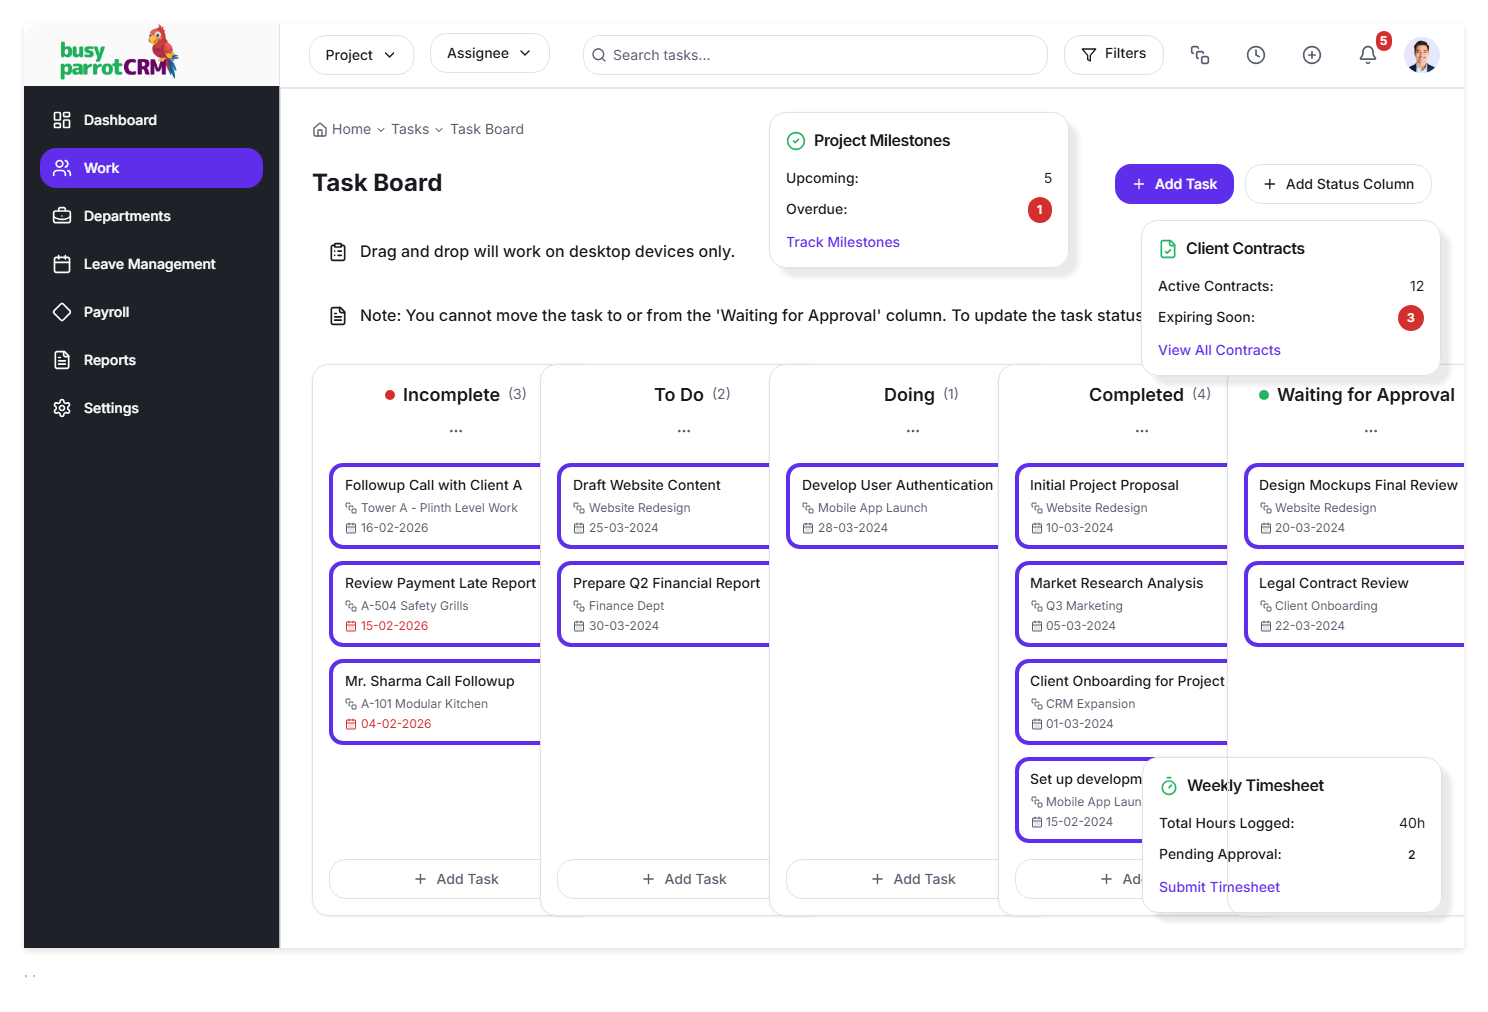Open the To Do column options ellipsis
This screenshot has width=1488, height=1012.
coord(684,431)
